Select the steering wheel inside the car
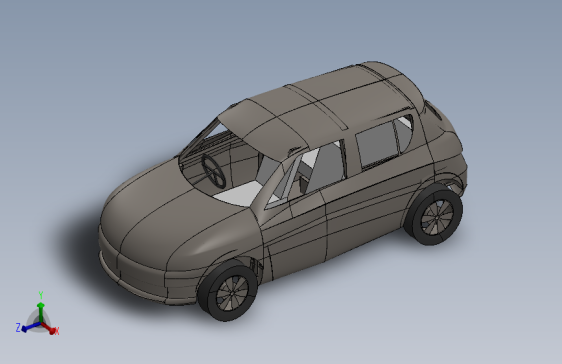562x364 pixels. 213,171
